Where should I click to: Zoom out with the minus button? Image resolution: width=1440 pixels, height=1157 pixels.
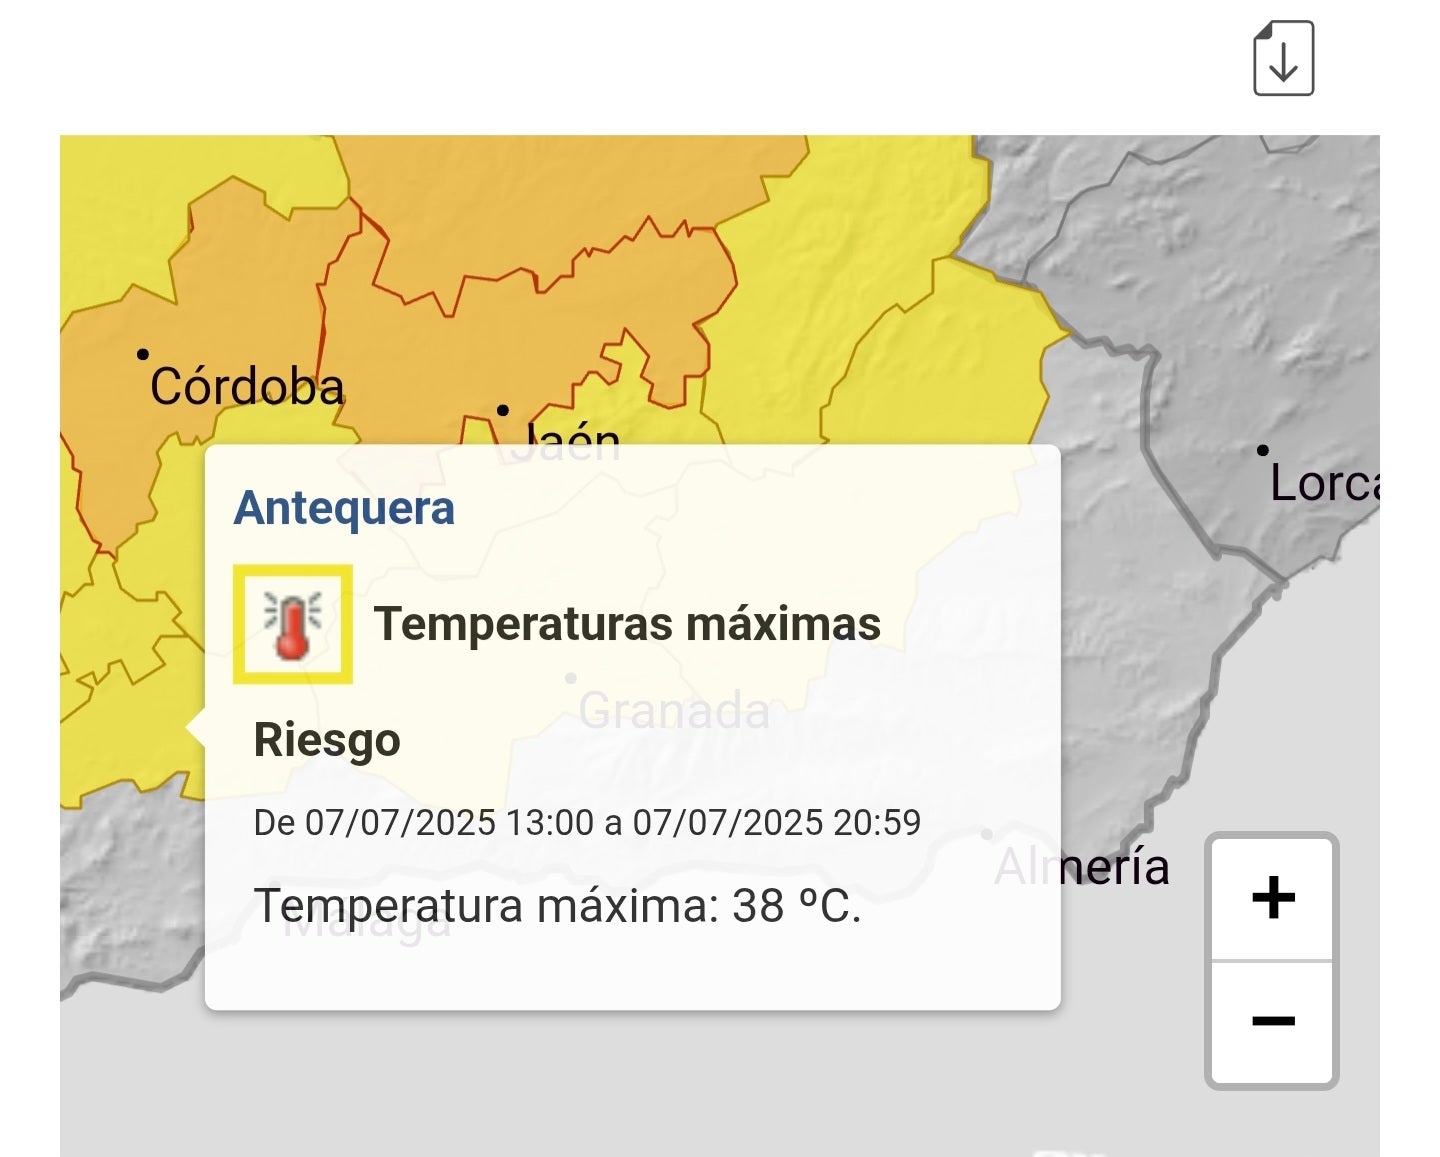1272,1022
